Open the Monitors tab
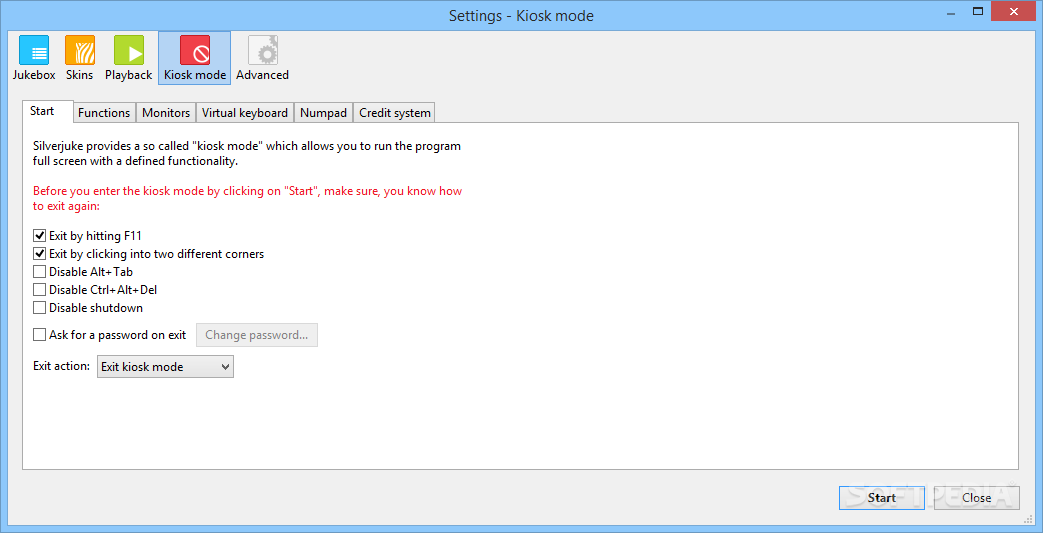 pyautogui.click(x=166, y=113)
